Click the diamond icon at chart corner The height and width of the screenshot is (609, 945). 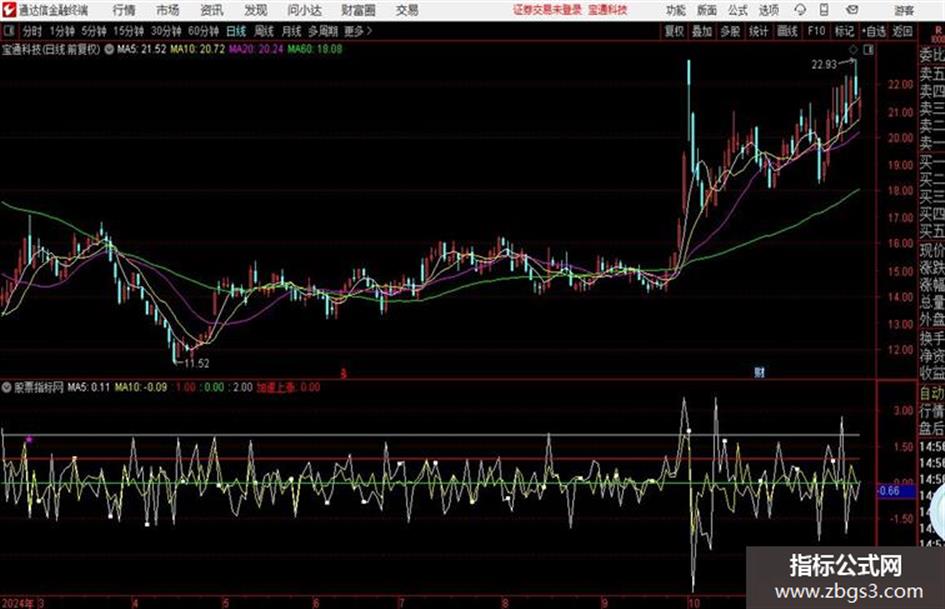pyautogui.click(x=853, y=50)
